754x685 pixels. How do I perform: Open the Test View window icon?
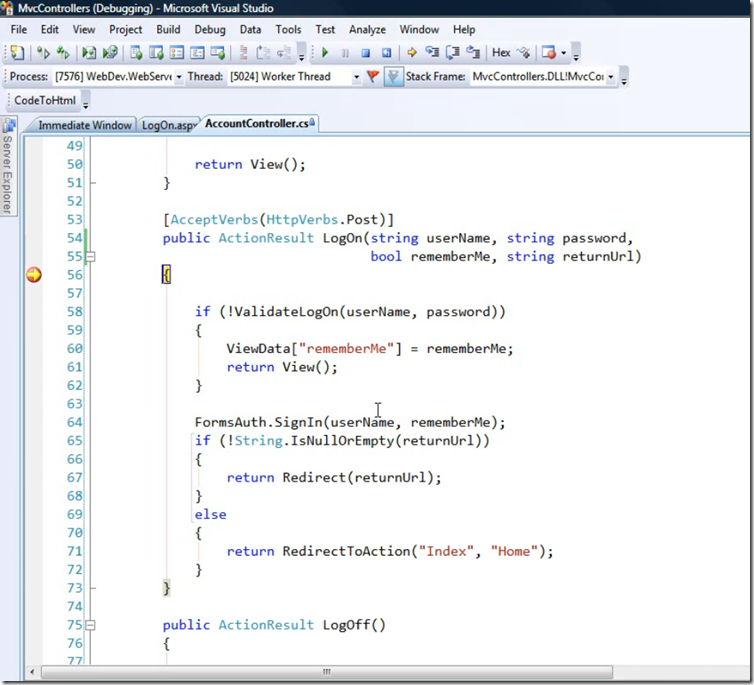[x=136, y=52]
